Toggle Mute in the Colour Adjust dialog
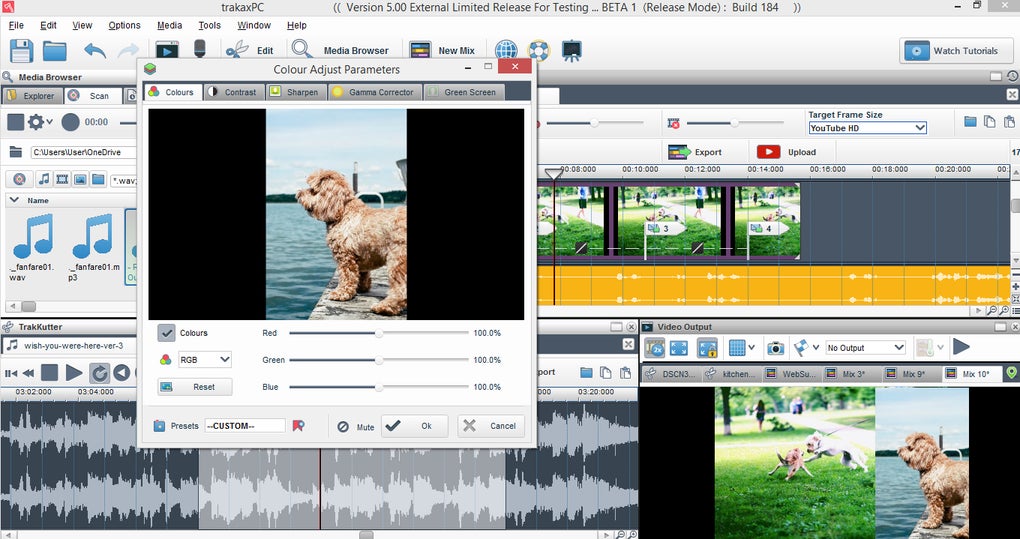 [355, 427]
